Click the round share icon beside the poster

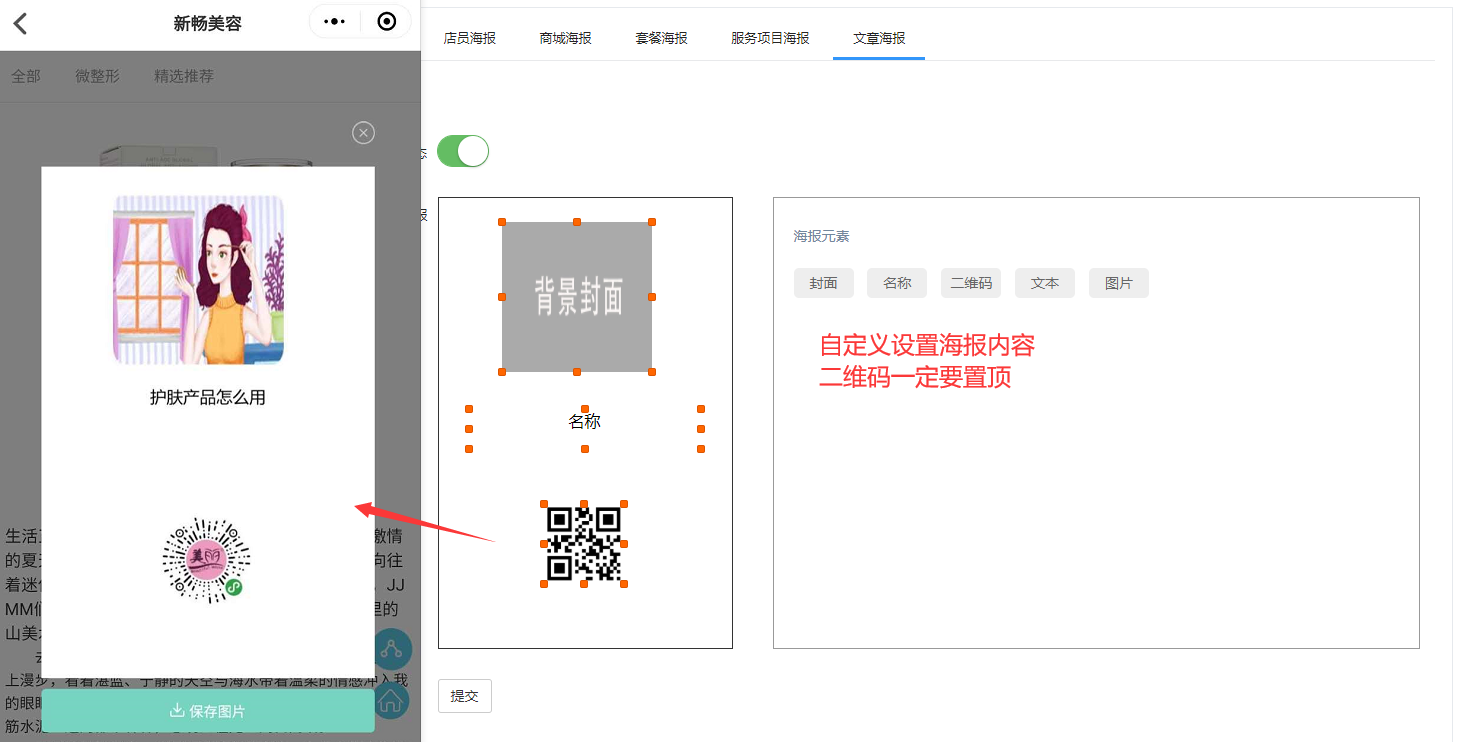point(391,649)
